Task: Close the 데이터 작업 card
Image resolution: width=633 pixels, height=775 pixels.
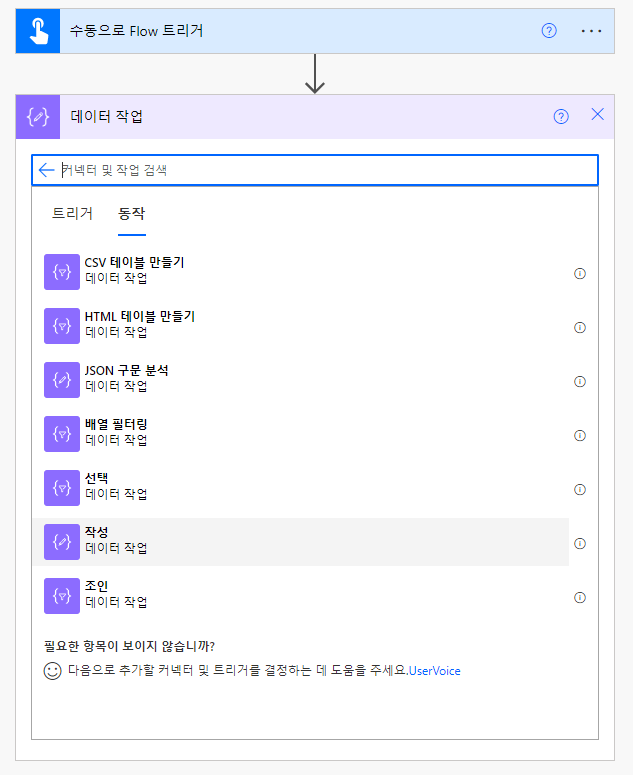Action: 597,115
